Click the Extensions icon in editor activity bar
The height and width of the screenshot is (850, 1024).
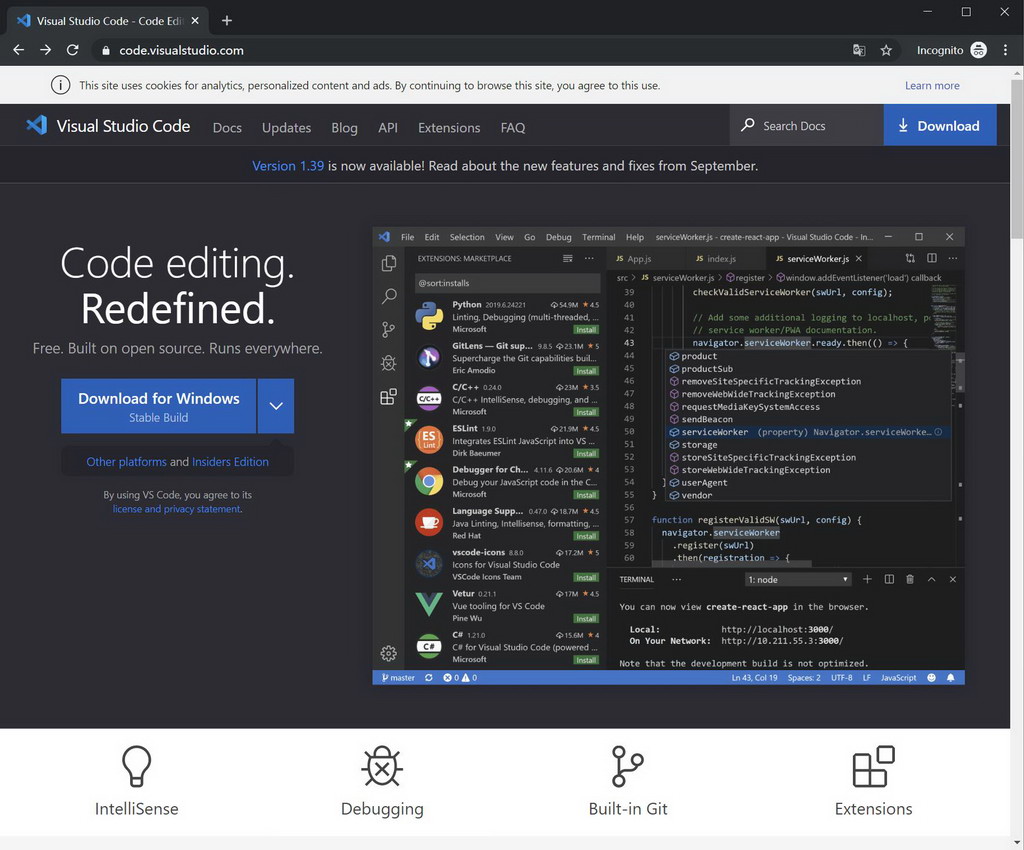(x=389, y=396)
